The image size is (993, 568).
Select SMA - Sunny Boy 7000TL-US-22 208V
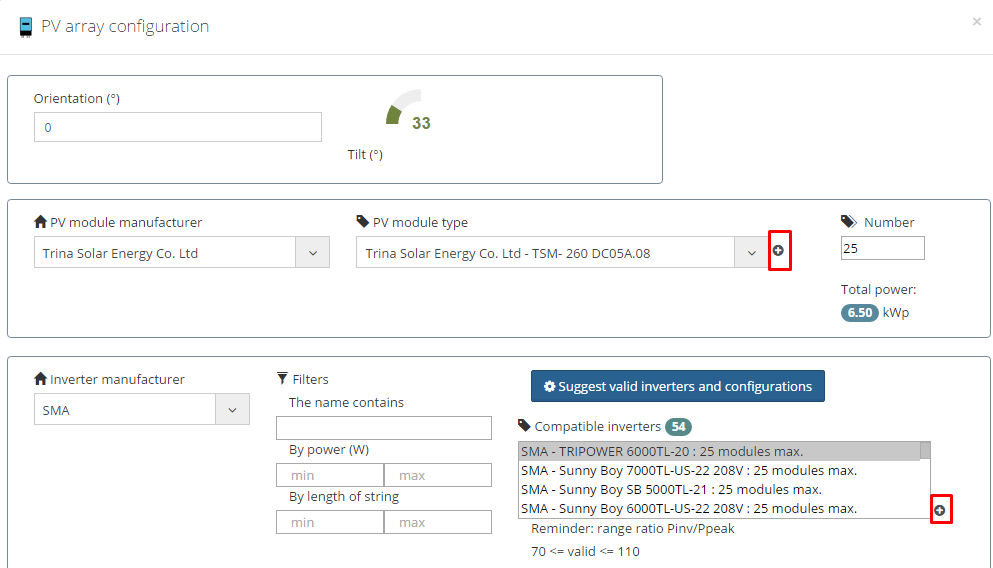point(719,470)
